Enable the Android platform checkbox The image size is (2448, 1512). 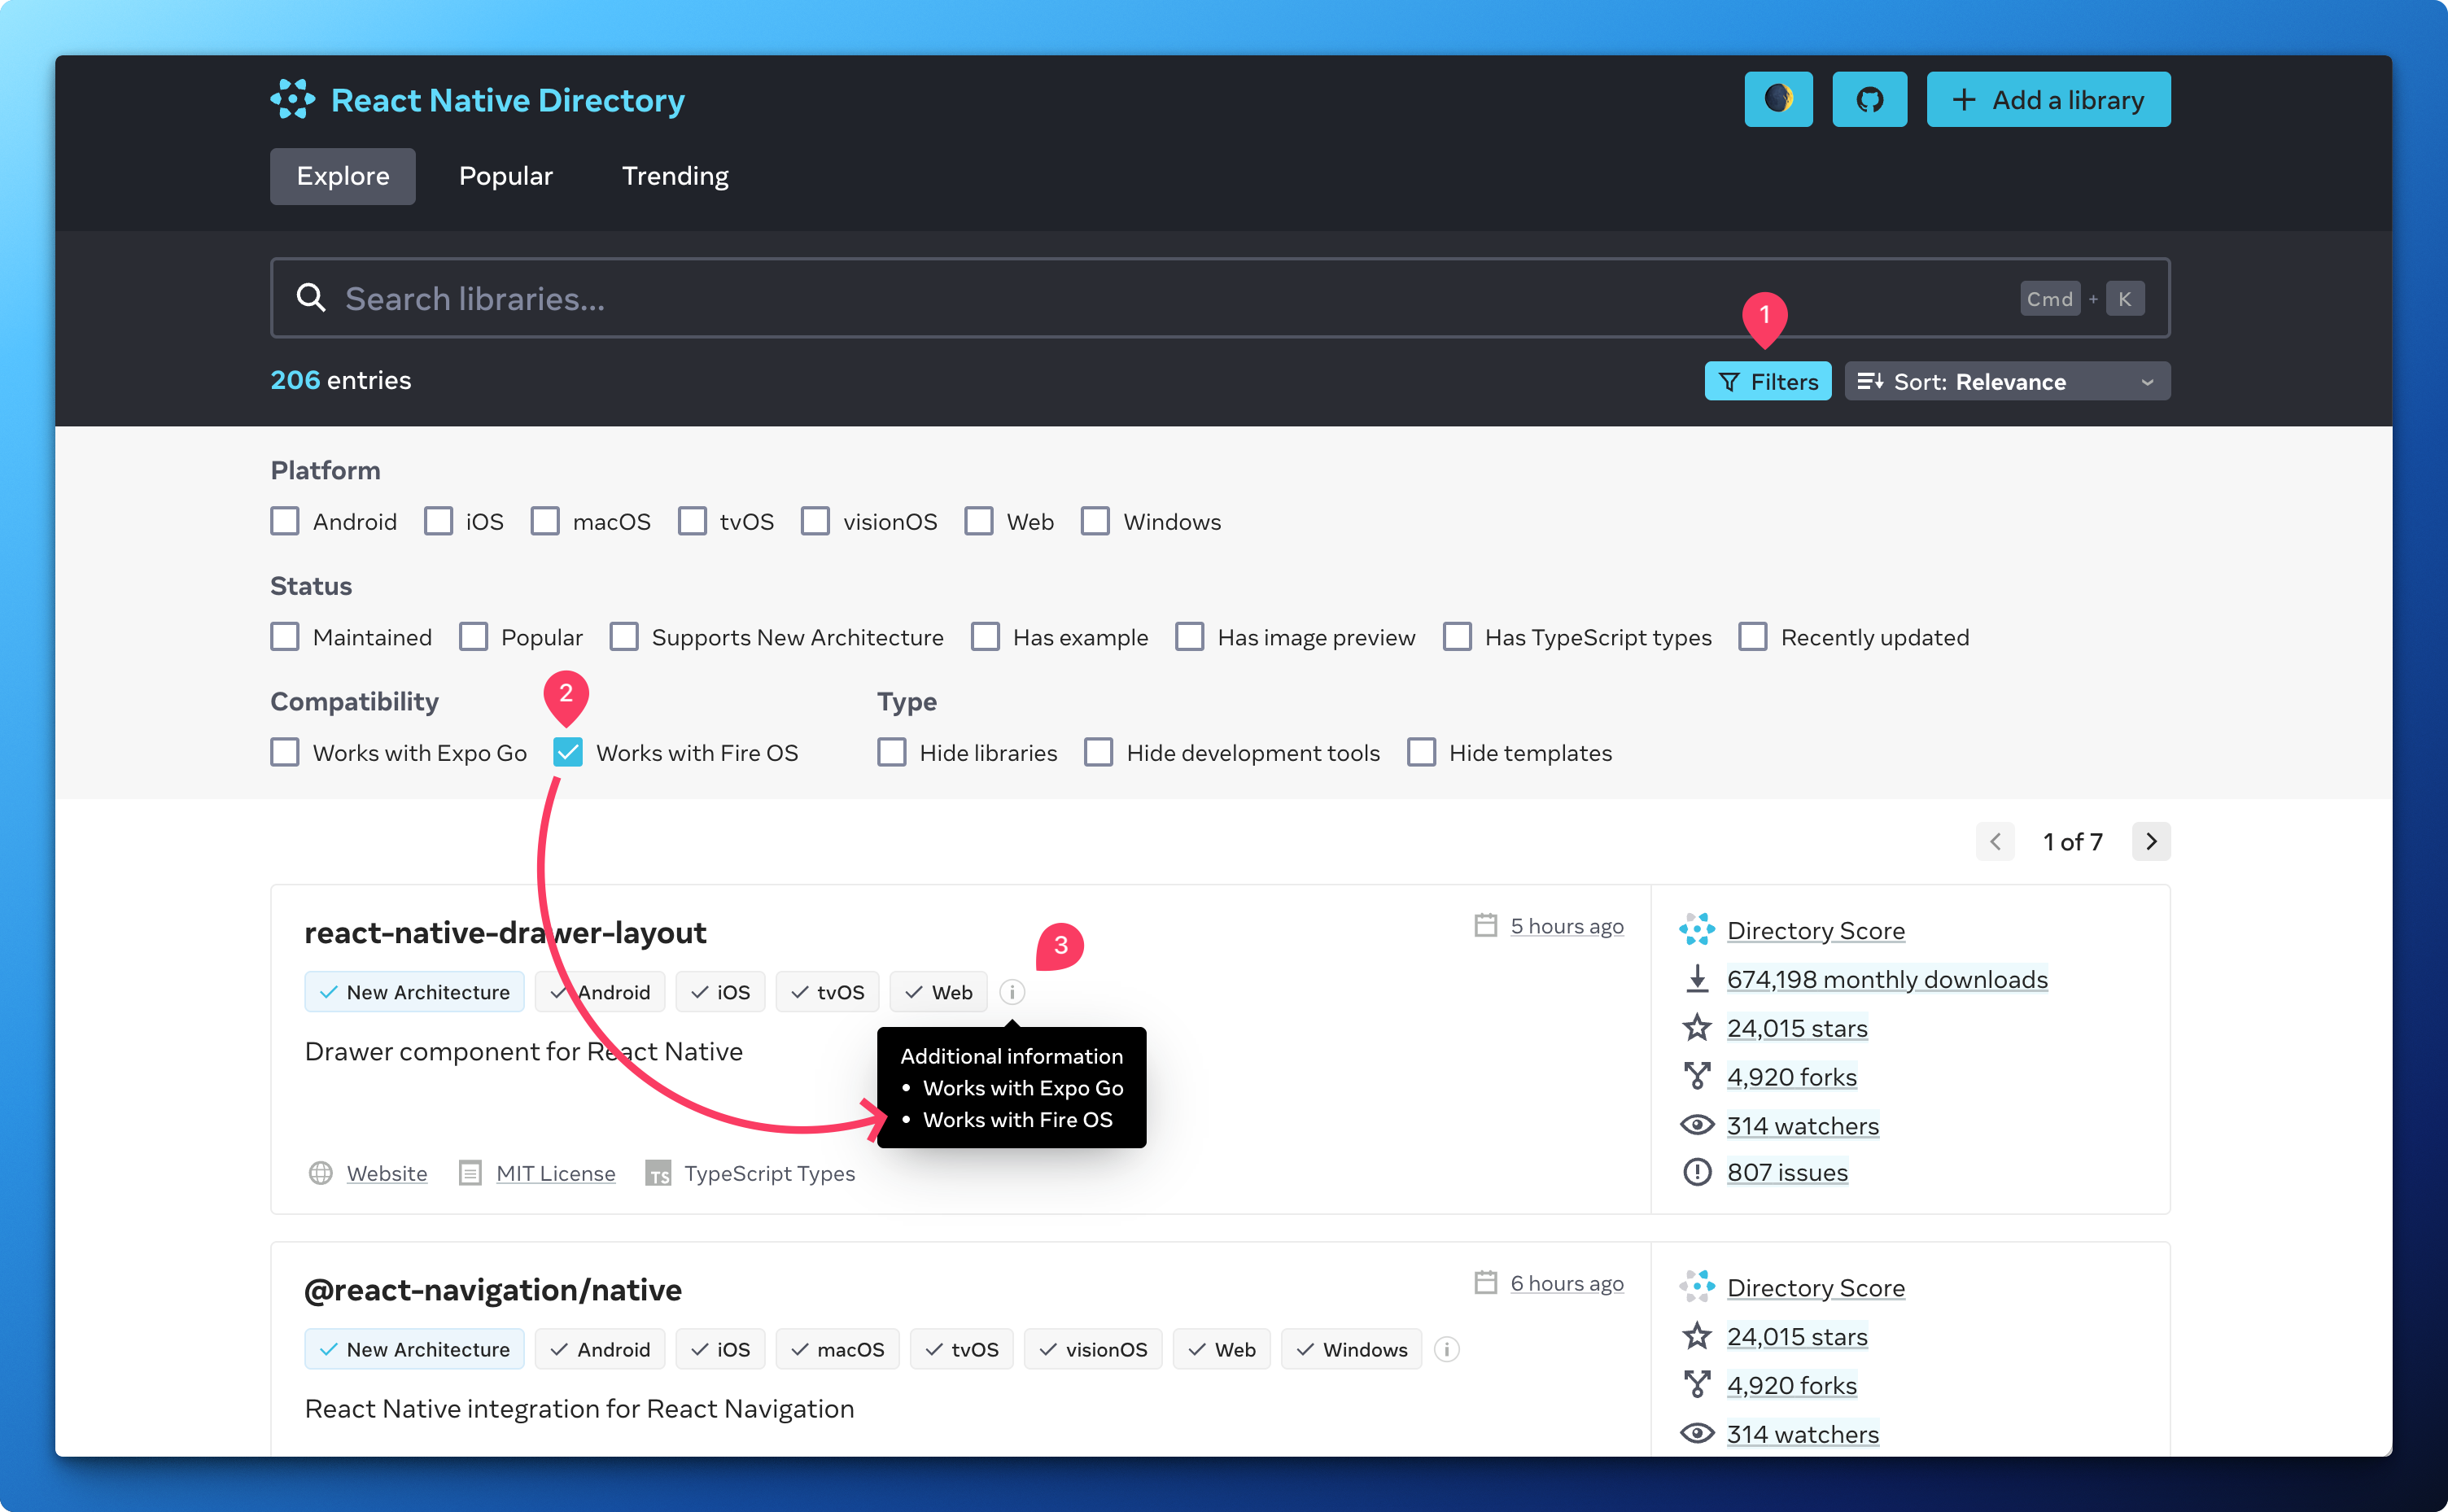[x=286, y=521]
